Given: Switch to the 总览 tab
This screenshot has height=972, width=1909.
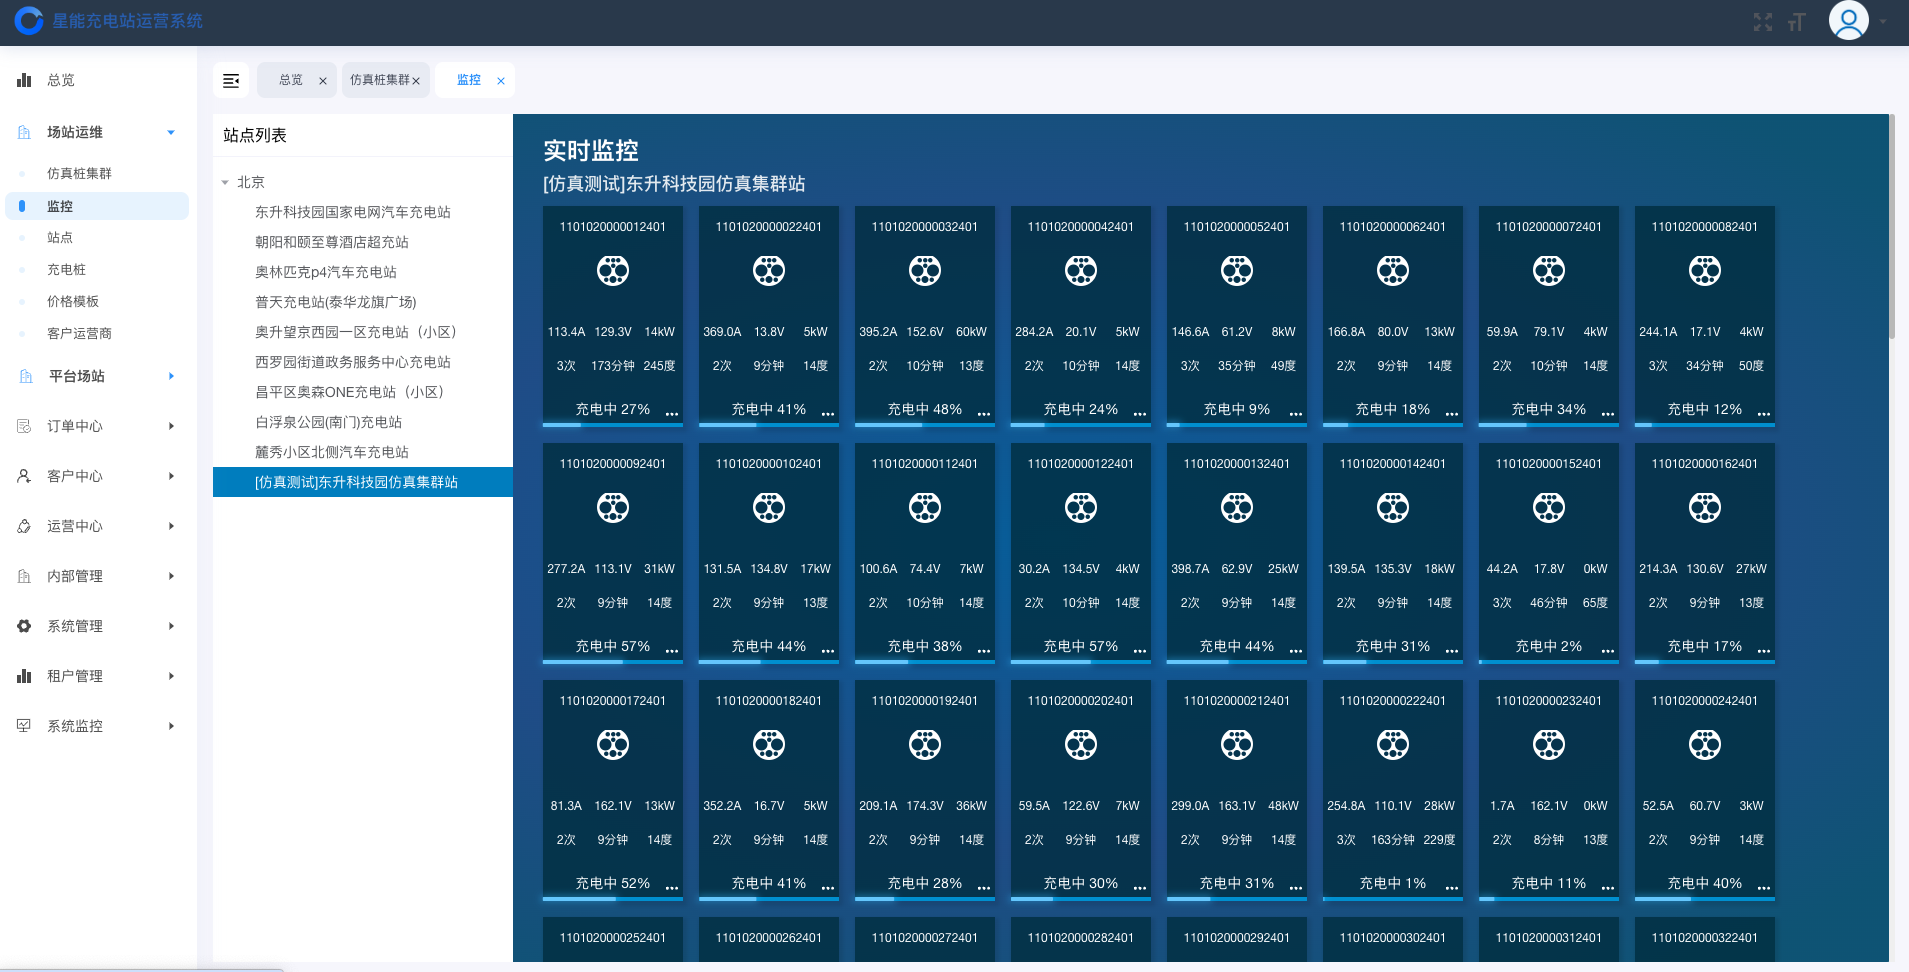Looking at the screenshot, I should click(290, 80).
